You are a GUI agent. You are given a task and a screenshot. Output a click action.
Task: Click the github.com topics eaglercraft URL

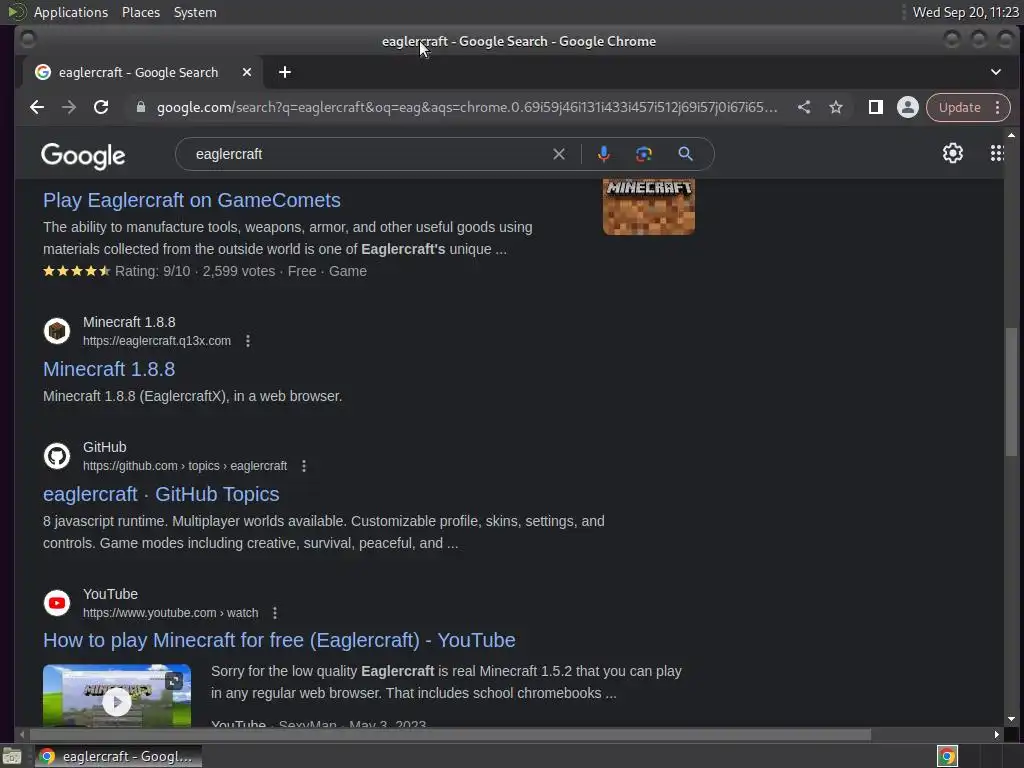coord(185,466)
